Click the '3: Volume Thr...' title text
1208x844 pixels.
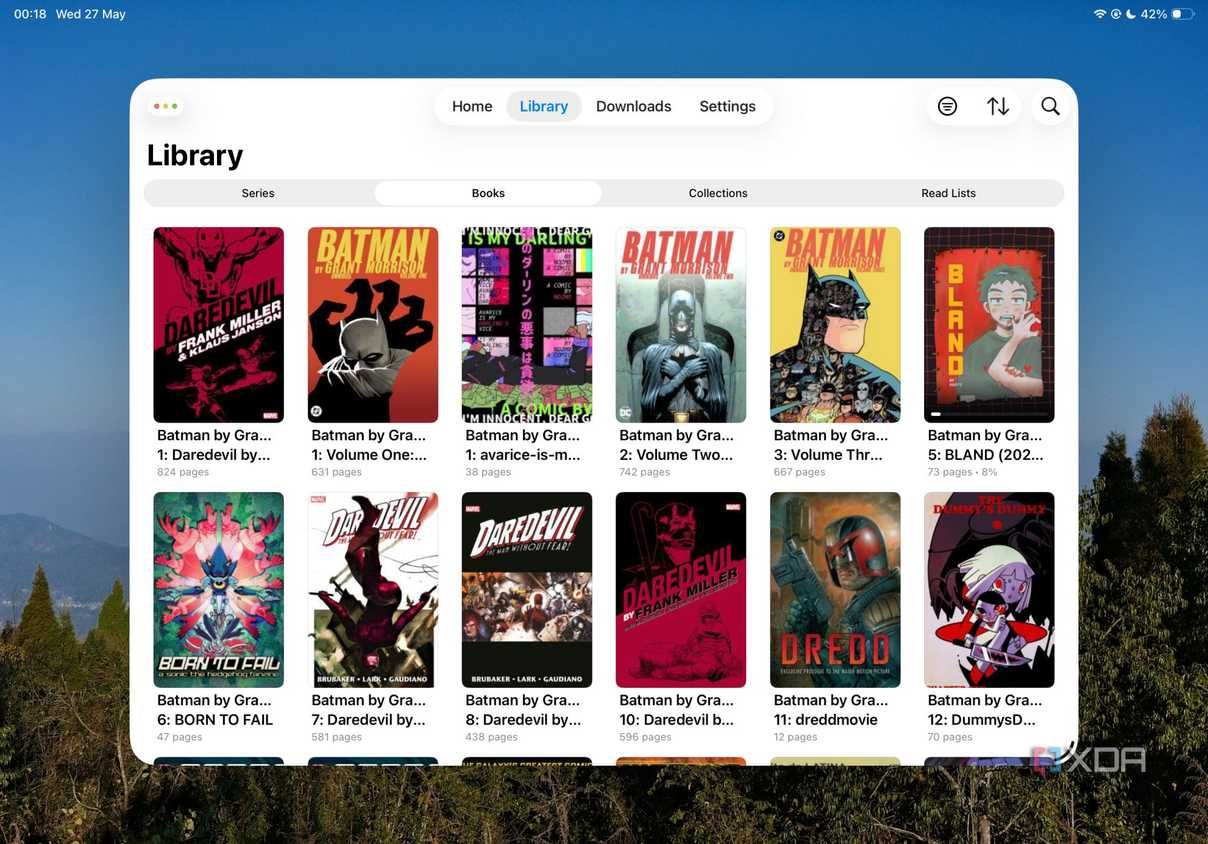828,454
